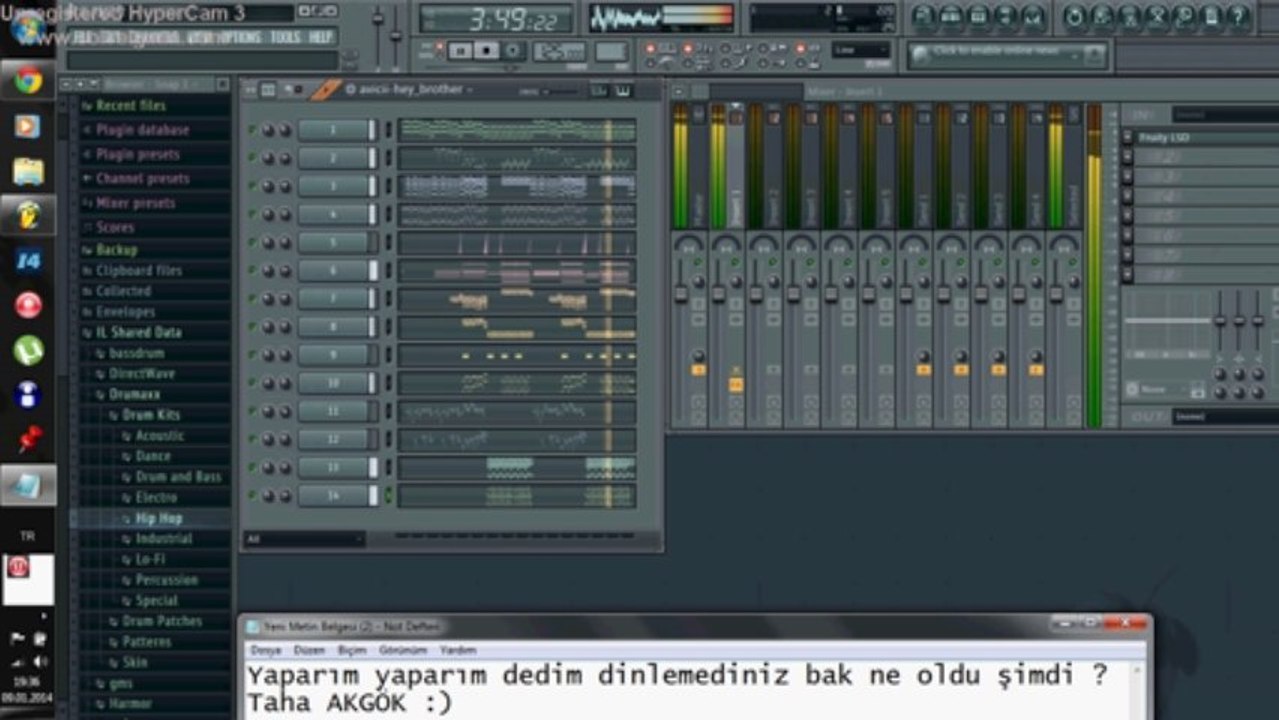Click the record transport button
This screenshot has height=720, width=1279.
[x=513, y=51]
